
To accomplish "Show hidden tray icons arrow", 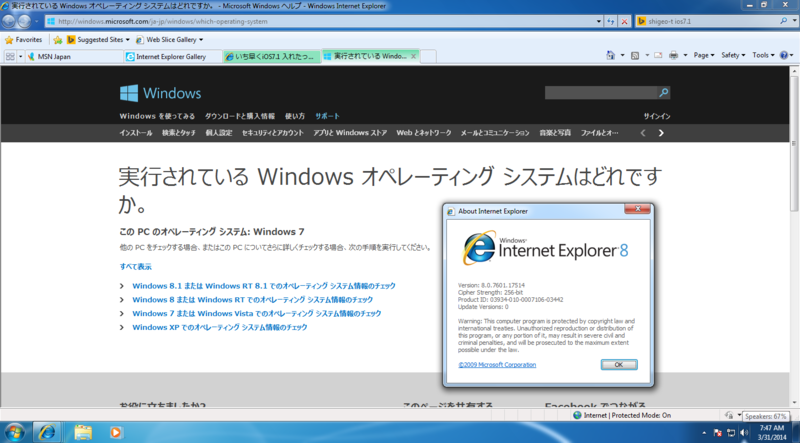I will click(704, 433).
